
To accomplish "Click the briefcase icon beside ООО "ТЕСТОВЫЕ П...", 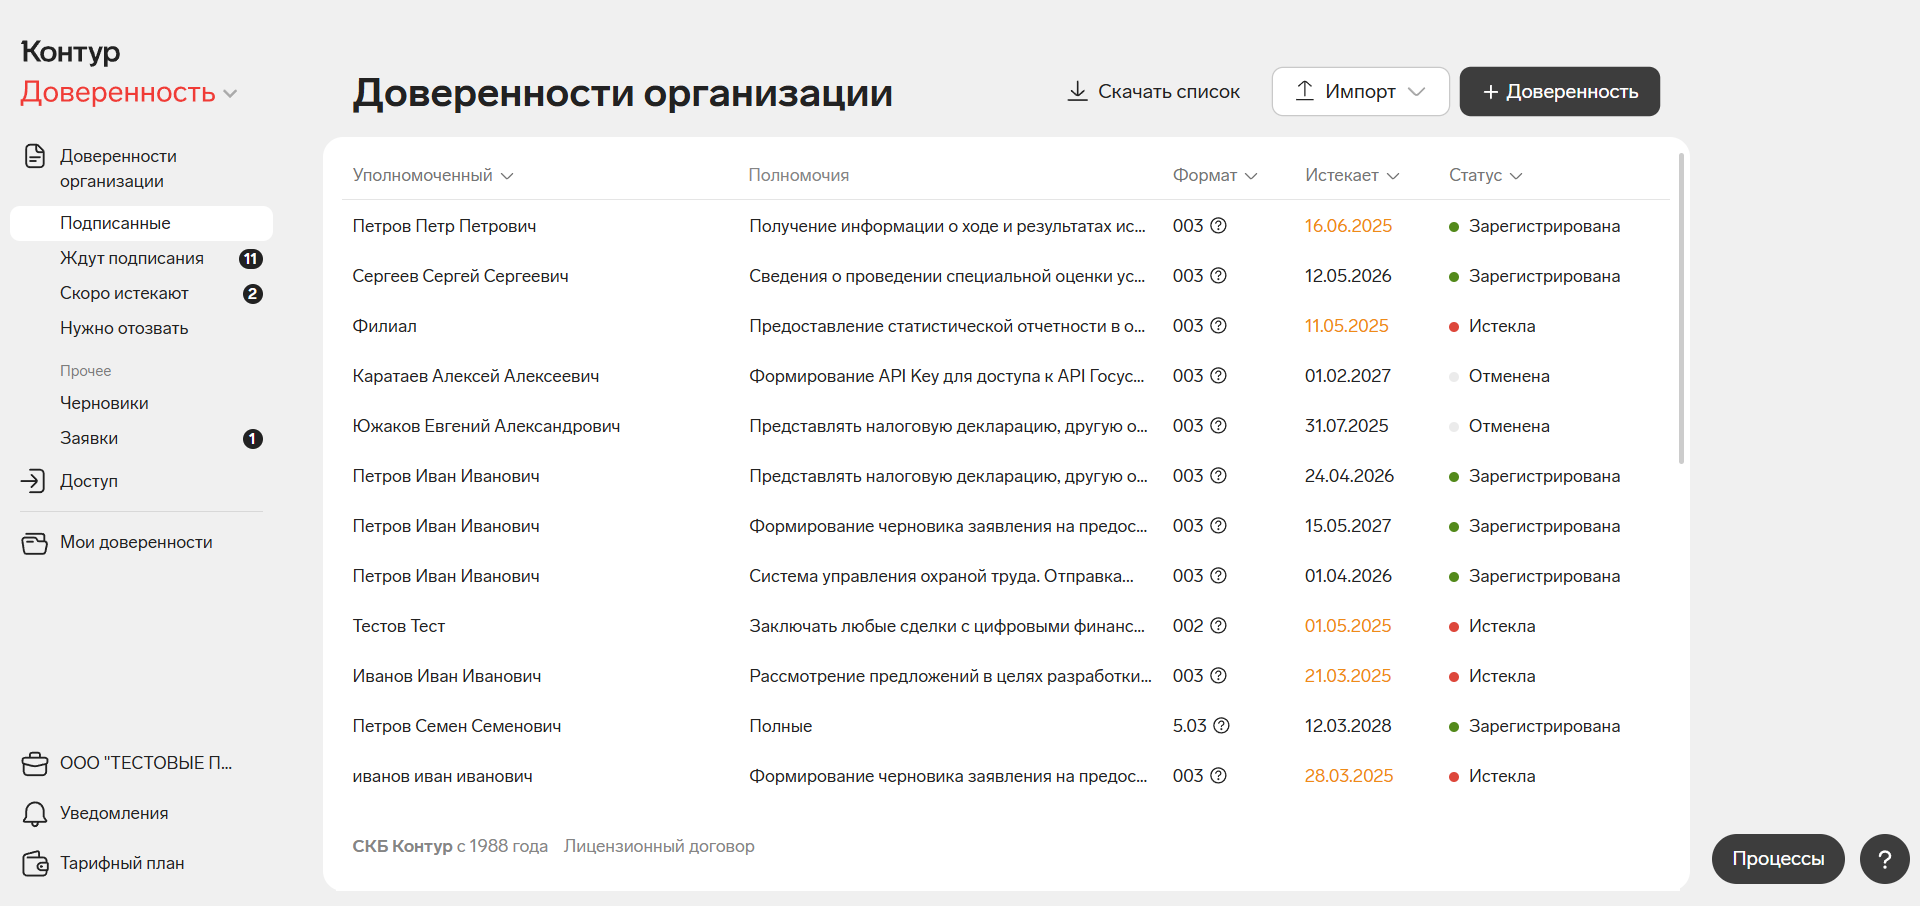I will point(35,764).
